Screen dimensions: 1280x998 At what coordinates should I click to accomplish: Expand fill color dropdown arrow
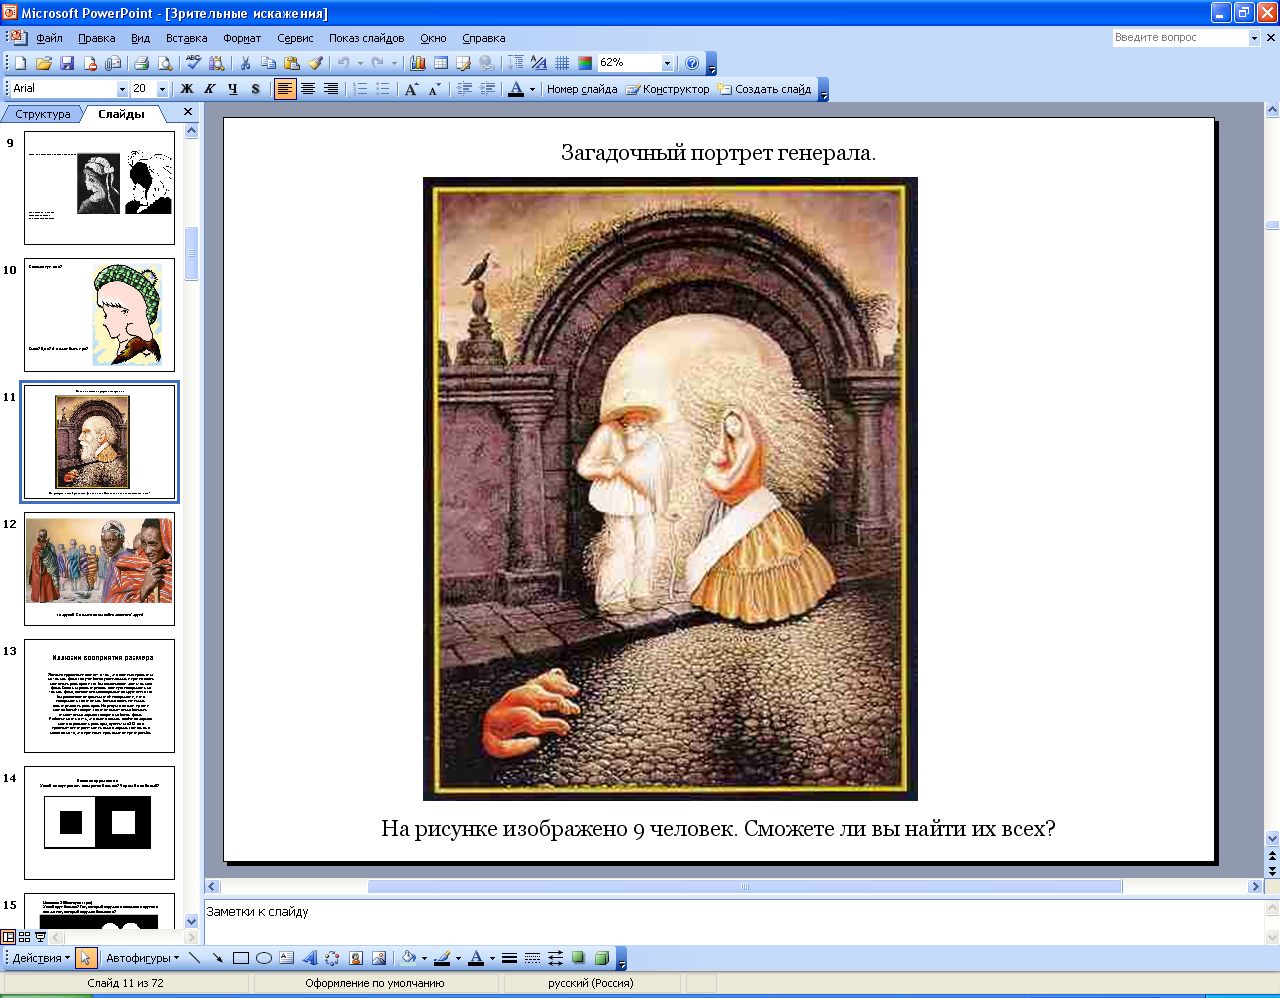coord(424,958)
